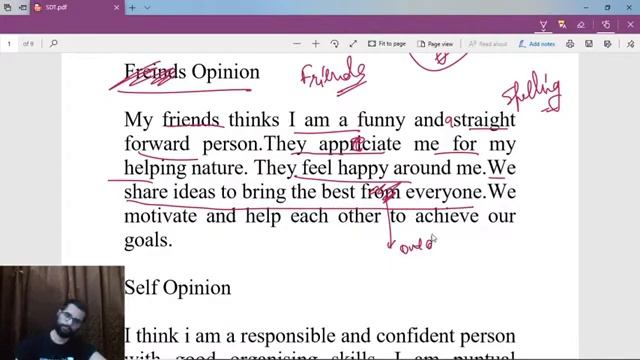Click the webcam video overlay
Image resolution: width=640 pixels, height=360 pixels.
tap(62, 313)
